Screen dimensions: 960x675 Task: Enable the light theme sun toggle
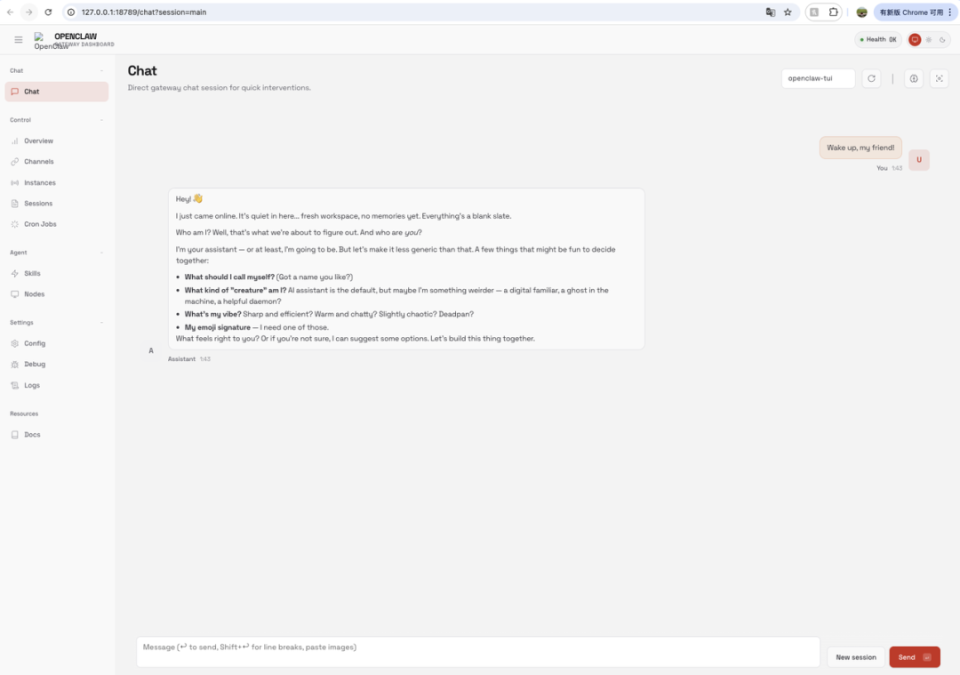pos(929,40)
